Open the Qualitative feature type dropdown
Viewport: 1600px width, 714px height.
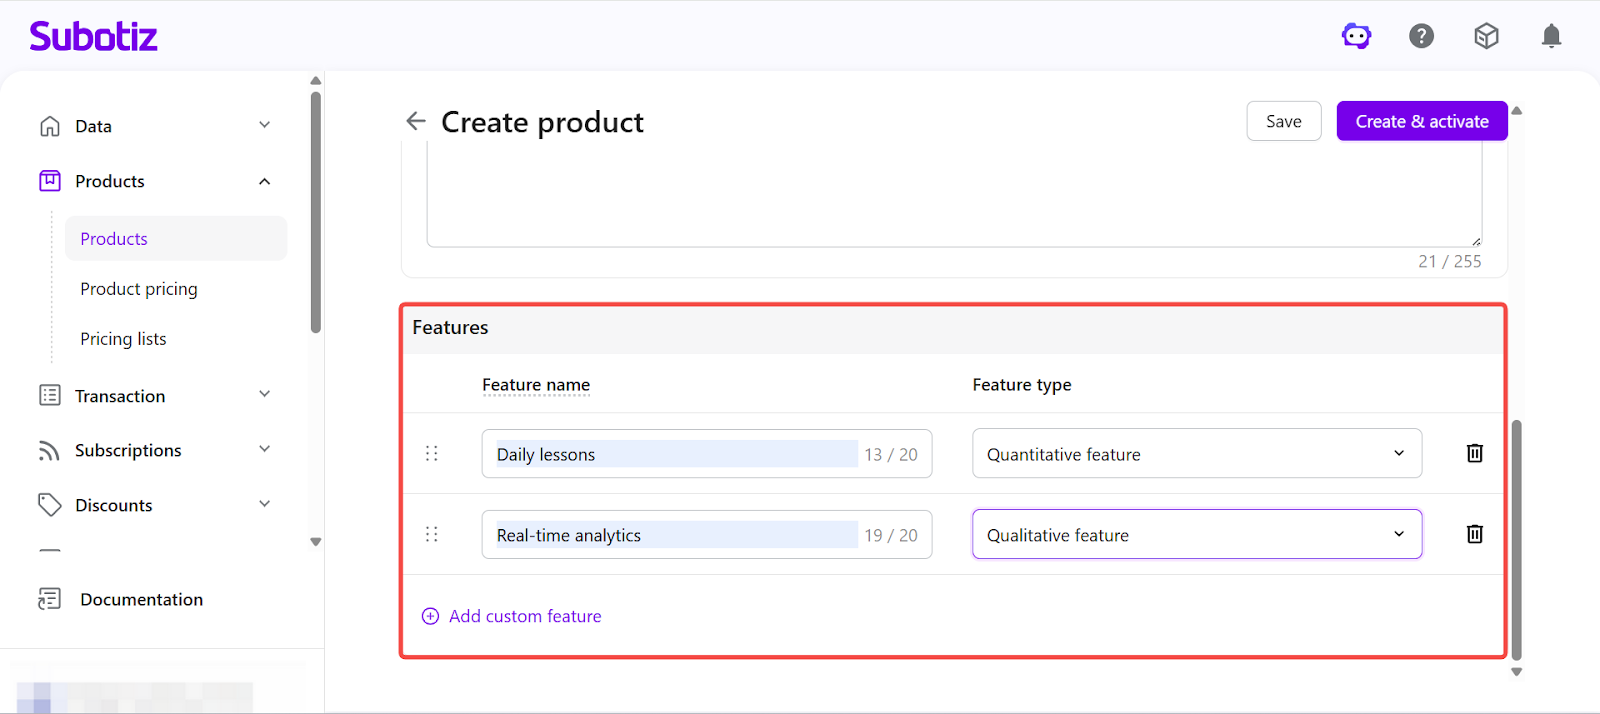coord(1196,535)
